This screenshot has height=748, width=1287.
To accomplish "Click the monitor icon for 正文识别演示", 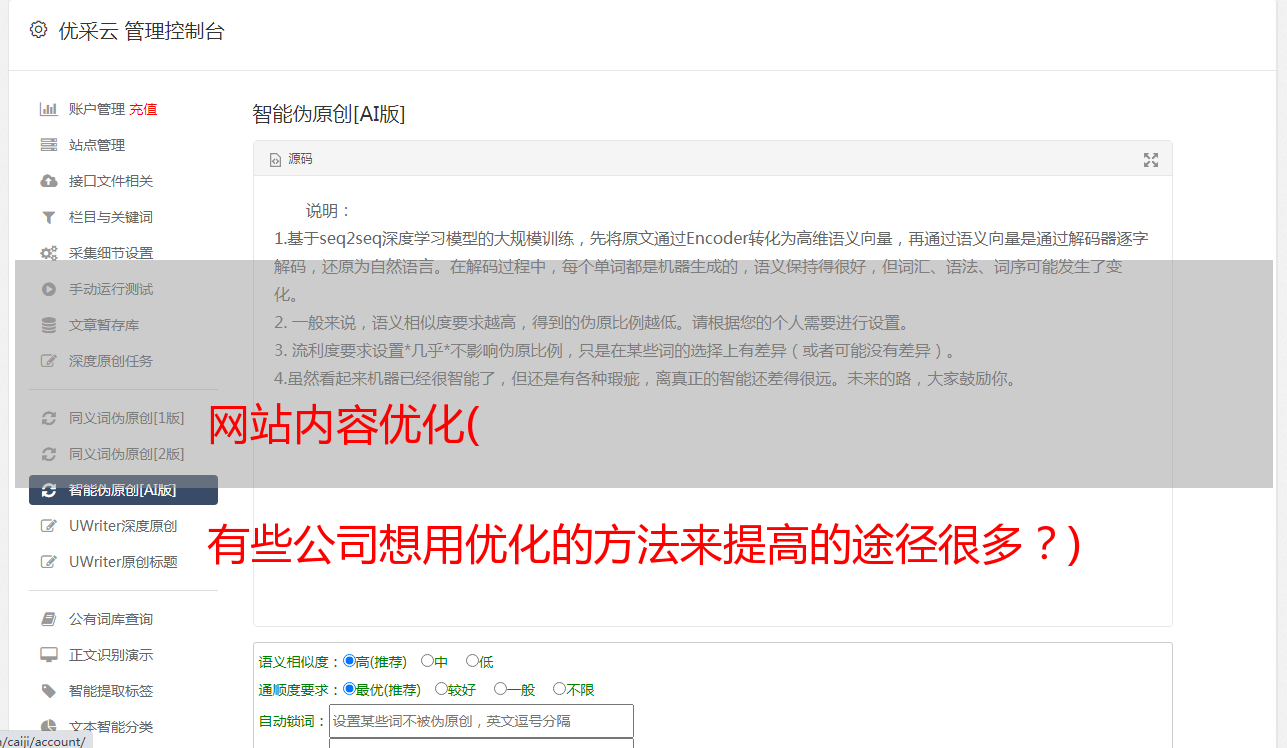I will [48, 655].
